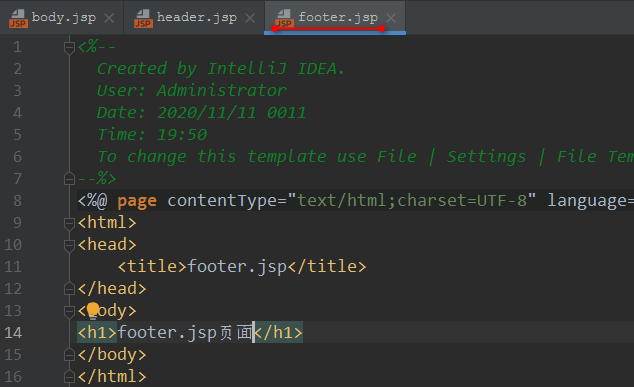Collapse the comment block at line 1
Image resolution: width=634 pixels, height=387 pixels.
(x=70, y=47)
